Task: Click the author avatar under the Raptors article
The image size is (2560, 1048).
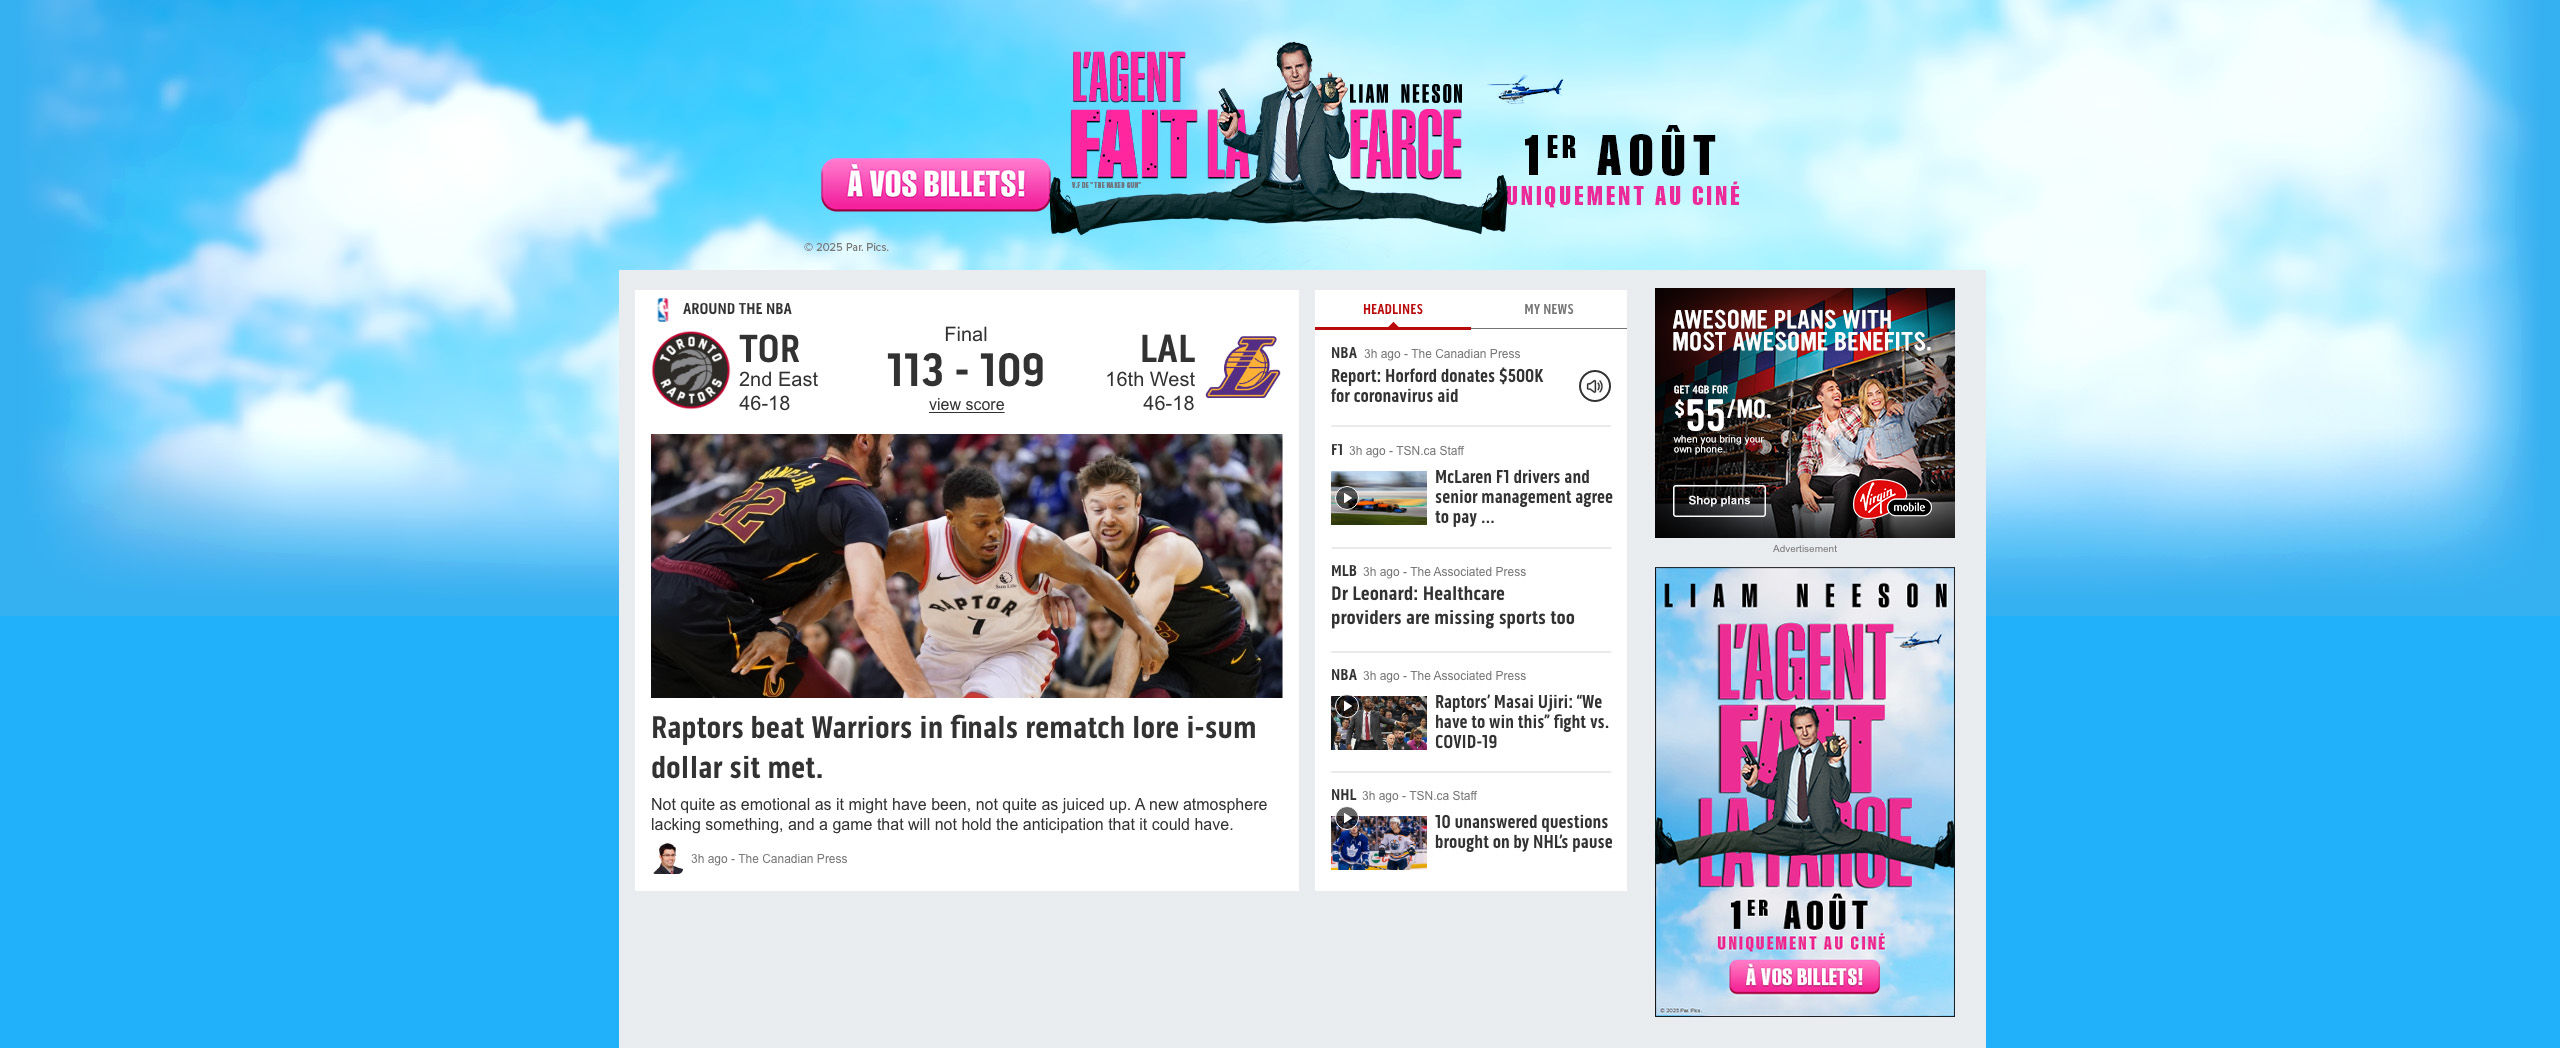Action: 667,858
